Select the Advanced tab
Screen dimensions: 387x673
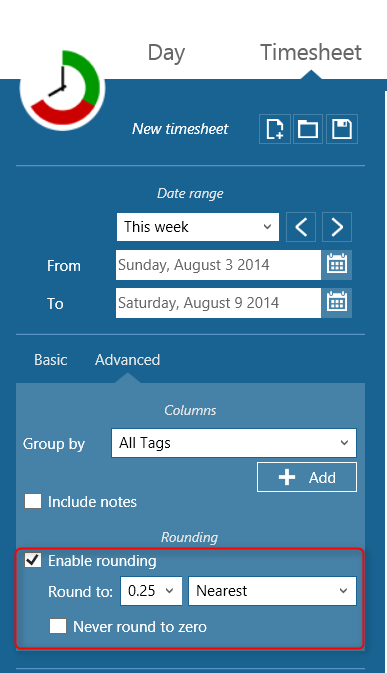127,360
